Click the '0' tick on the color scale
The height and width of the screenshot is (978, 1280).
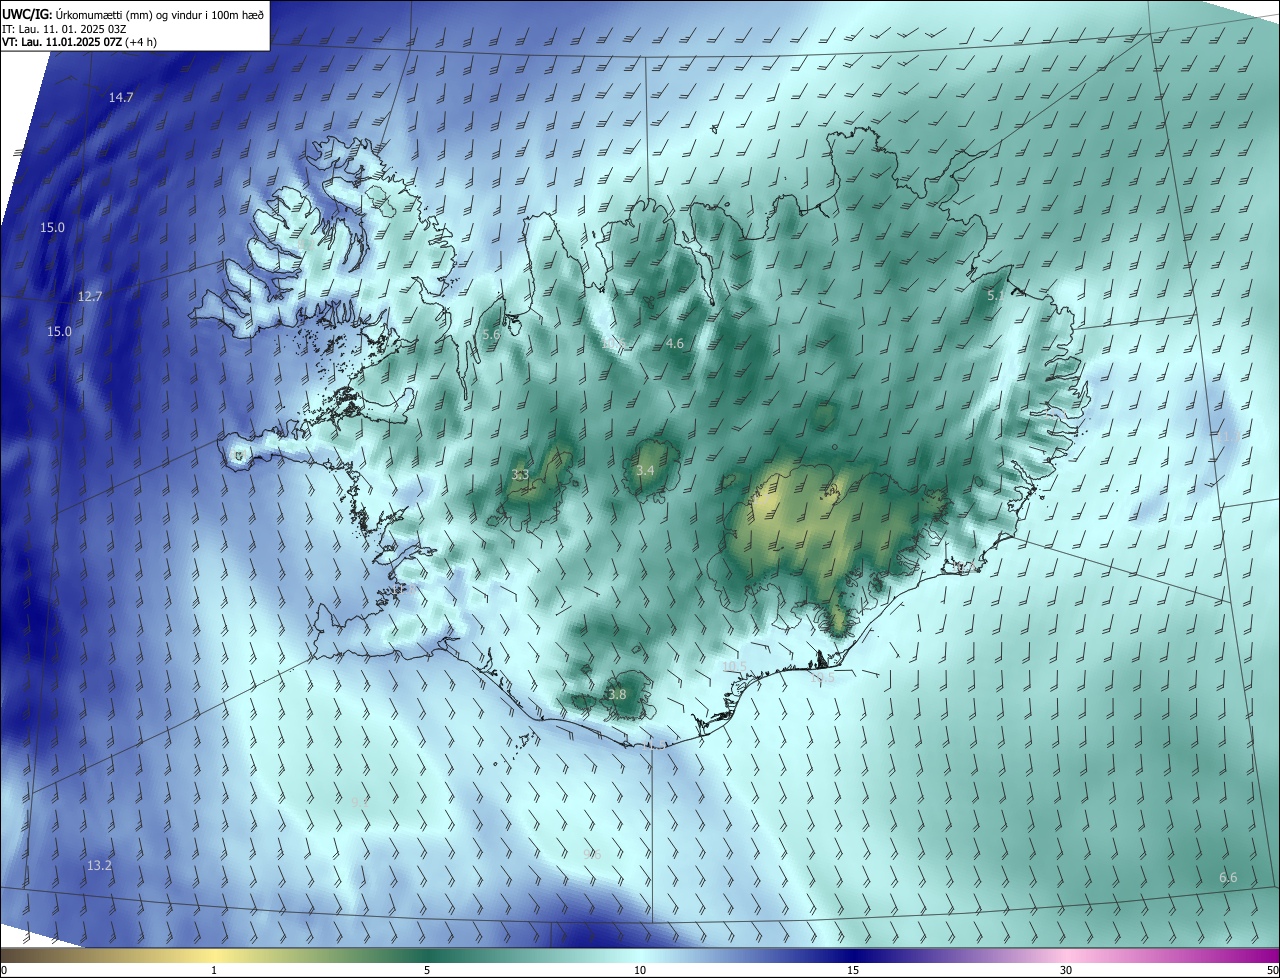(4, 970)
